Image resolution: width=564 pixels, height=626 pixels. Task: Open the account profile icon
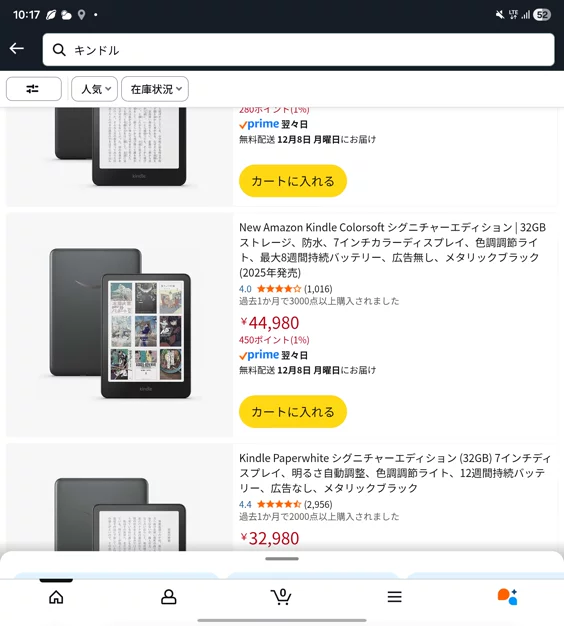(168, 597)
